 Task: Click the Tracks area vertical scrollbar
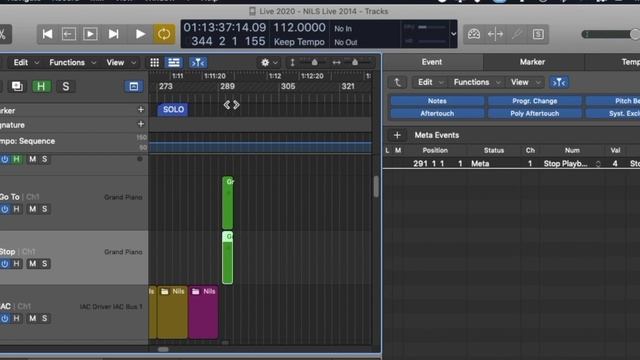[376, 187]
